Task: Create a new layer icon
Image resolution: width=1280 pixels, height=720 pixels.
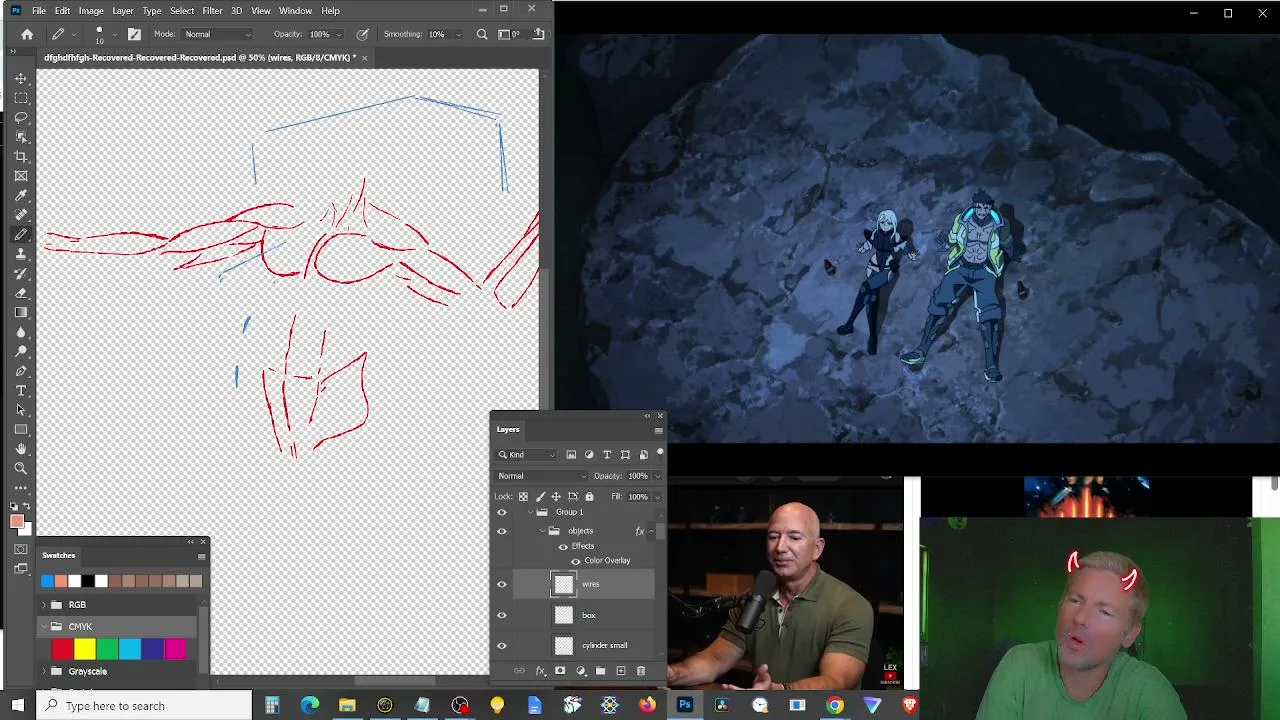Action: (621, 671)
